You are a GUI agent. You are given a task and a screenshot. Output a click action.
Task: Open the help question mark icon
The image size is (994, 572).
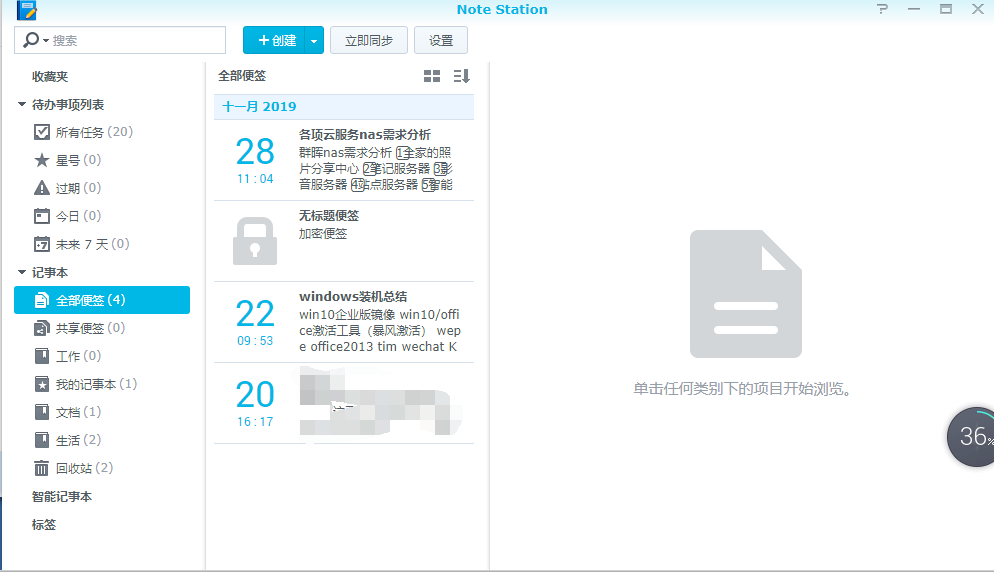(882, 9)
